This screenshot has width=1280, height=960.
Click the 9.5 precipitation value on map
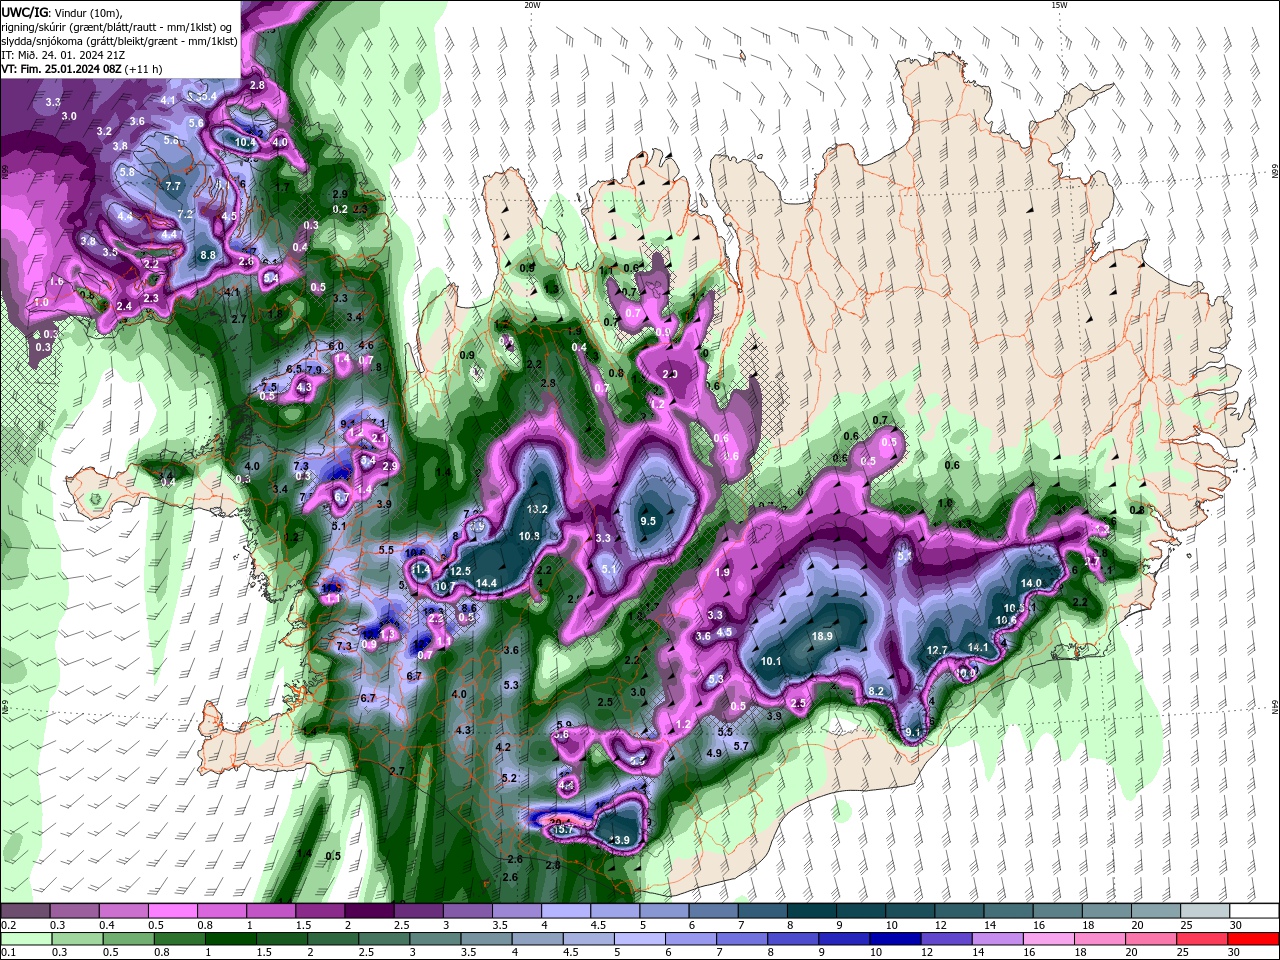648,521
